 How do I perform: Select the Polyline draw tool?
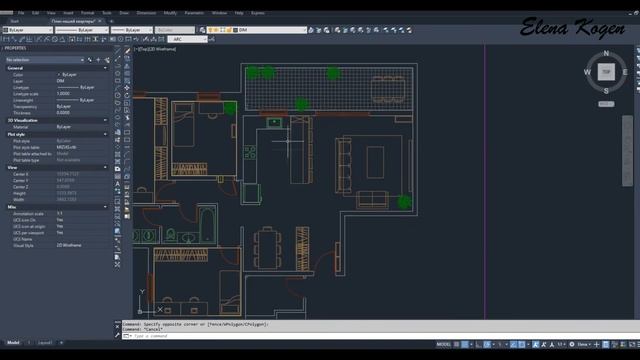[x=118, y=66]
